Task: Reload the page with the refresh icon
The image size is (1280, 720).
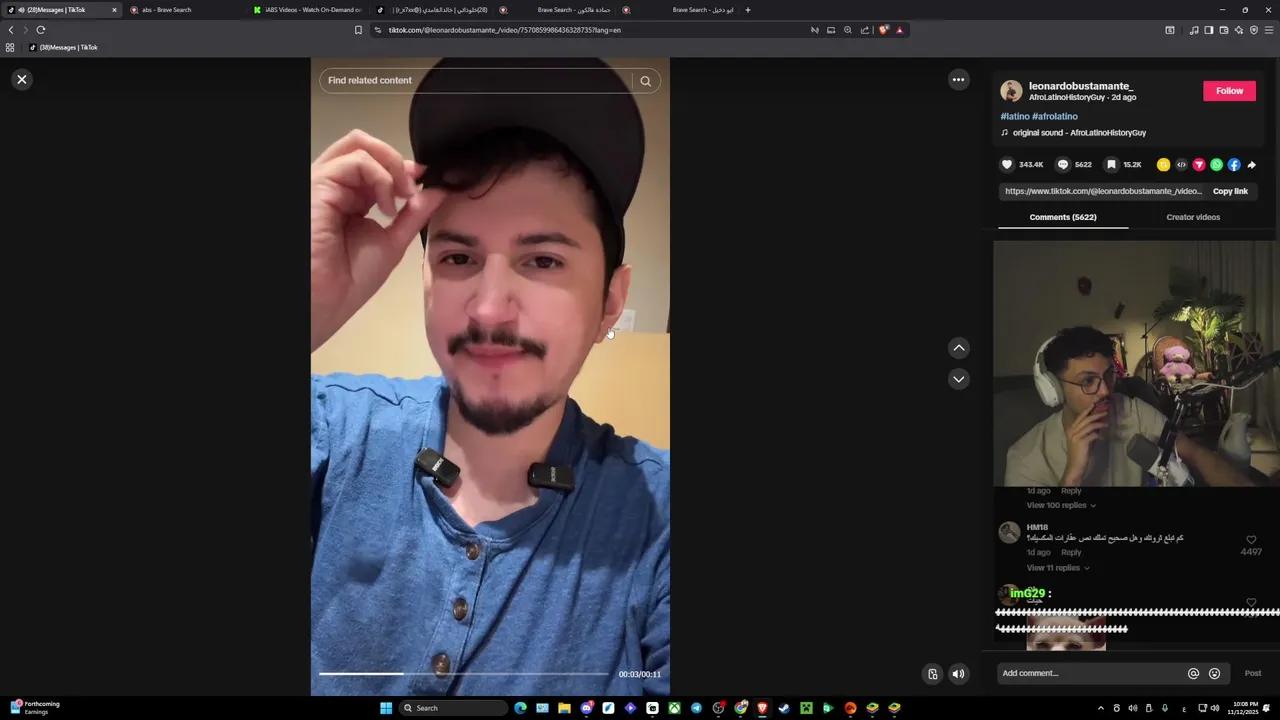Action: point(41,30)
